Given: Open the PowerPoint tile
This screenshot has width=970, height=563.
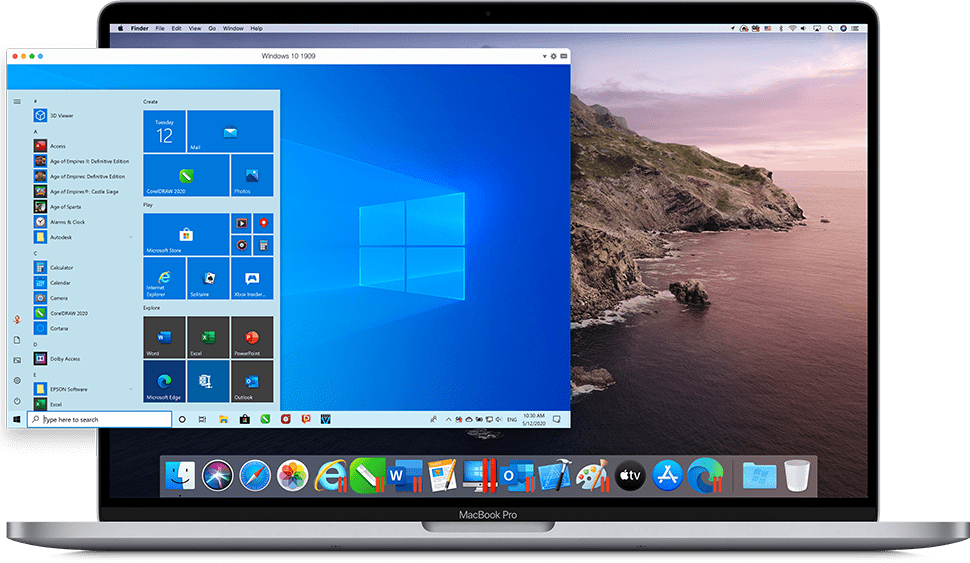Looking at the screenshot, I should [x=252, y=337].
